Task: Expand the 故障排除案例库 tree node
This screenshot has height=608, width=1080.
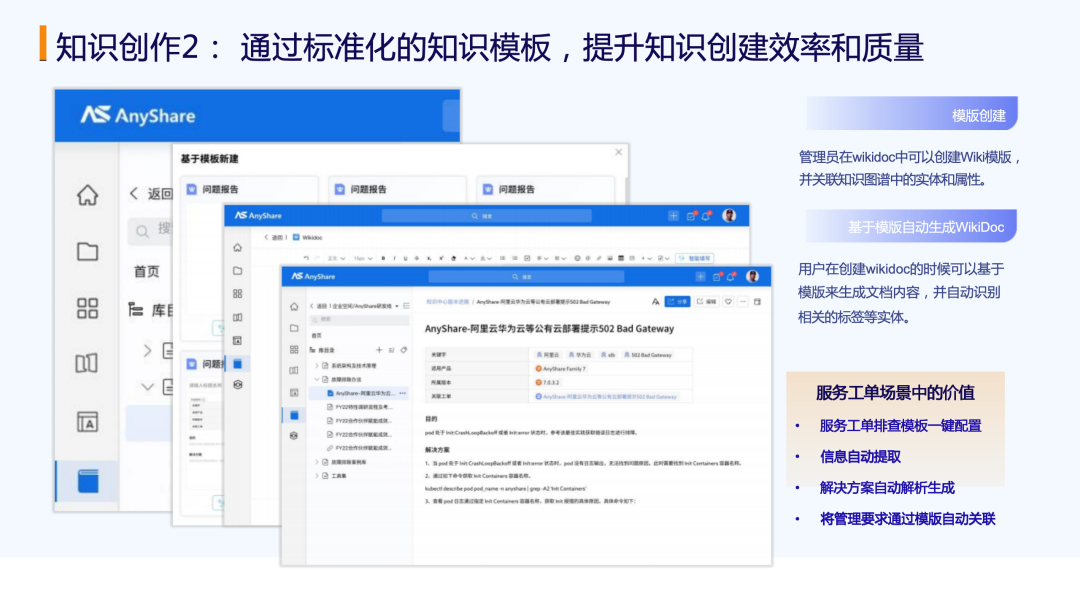Action: 317,462
